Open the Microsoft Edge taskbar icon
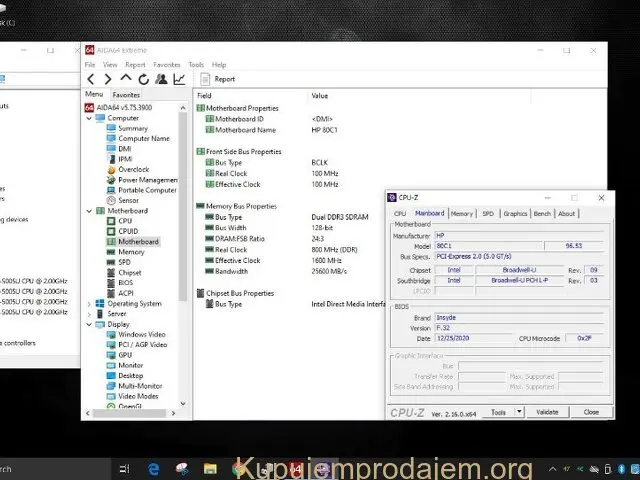The height and width of the screenshot is (480, 640). tap(154, 468)
